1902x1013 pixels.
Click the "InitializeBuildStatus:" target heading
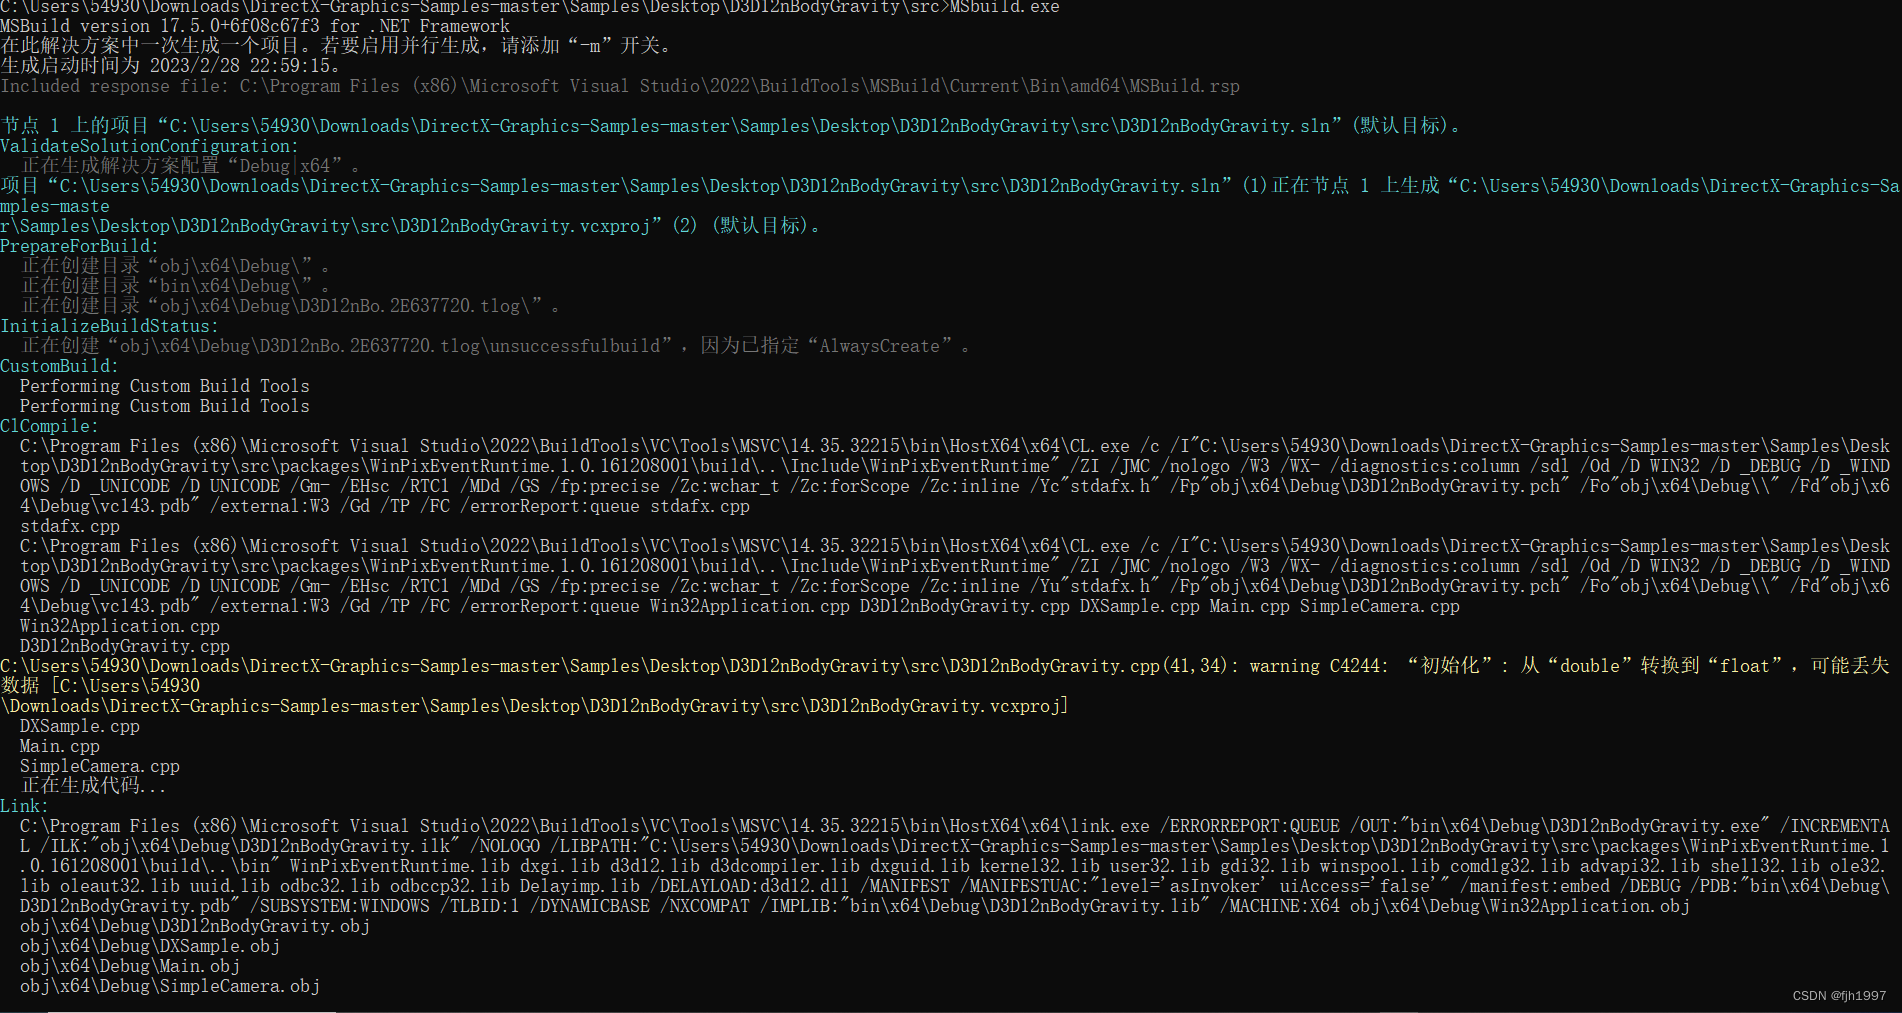click(x=109, y=326)
